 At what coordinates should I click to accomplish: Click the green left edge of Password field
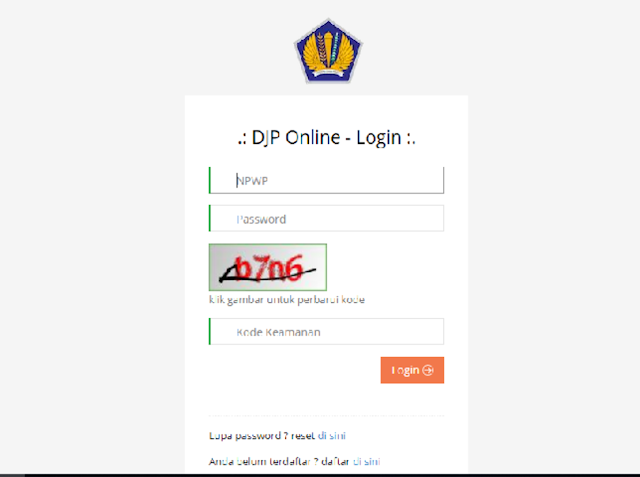(x=210, y=218)
